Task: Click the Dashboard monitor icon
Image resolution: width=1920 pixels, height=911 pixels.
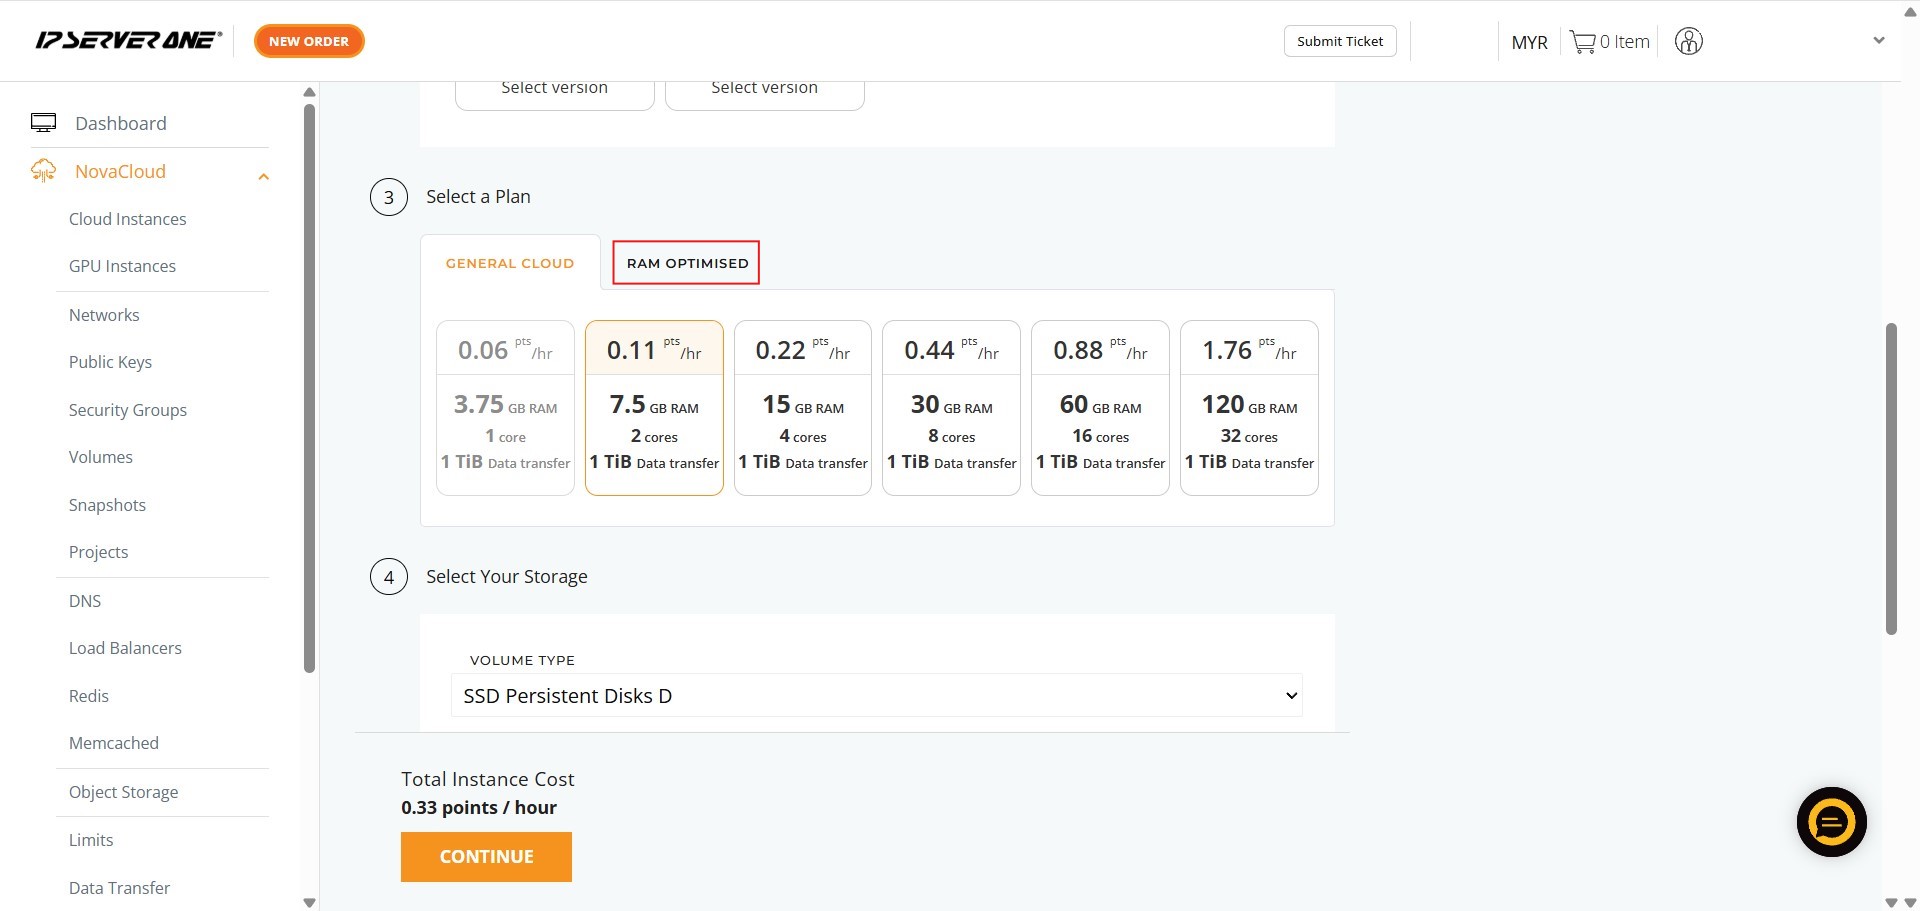Action: (43, 123)
